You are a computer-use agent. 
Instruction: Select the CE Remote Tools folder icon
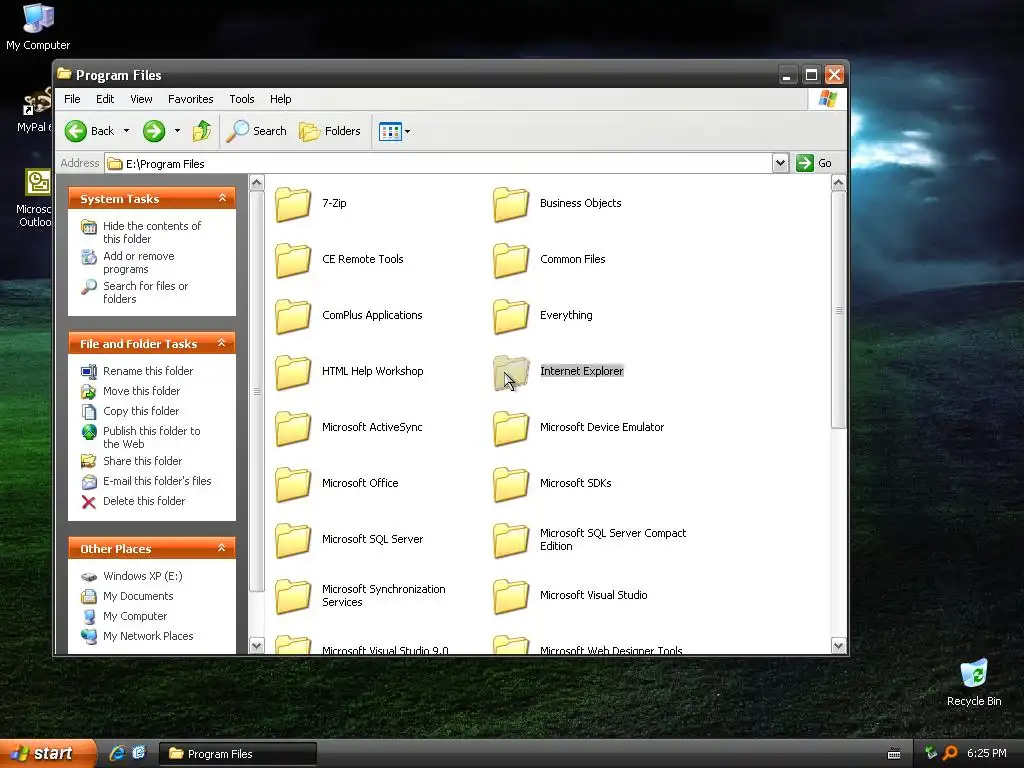coord(293,260)
